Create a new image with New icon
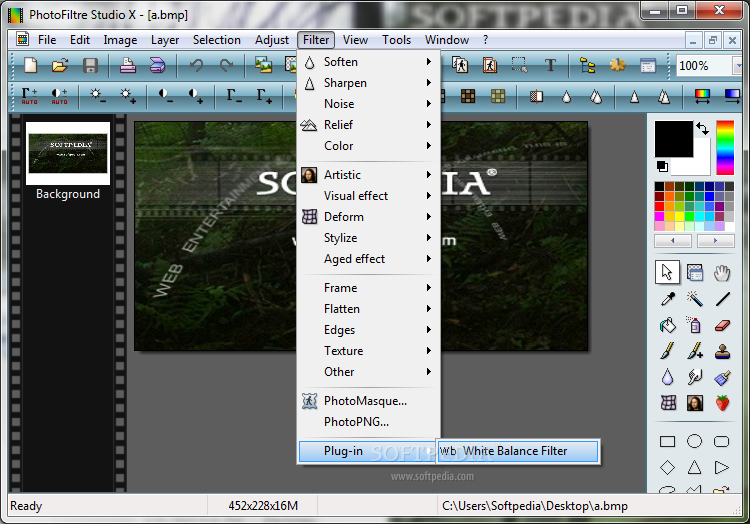This screenshot has height=524, width=750. pos(31,65)
